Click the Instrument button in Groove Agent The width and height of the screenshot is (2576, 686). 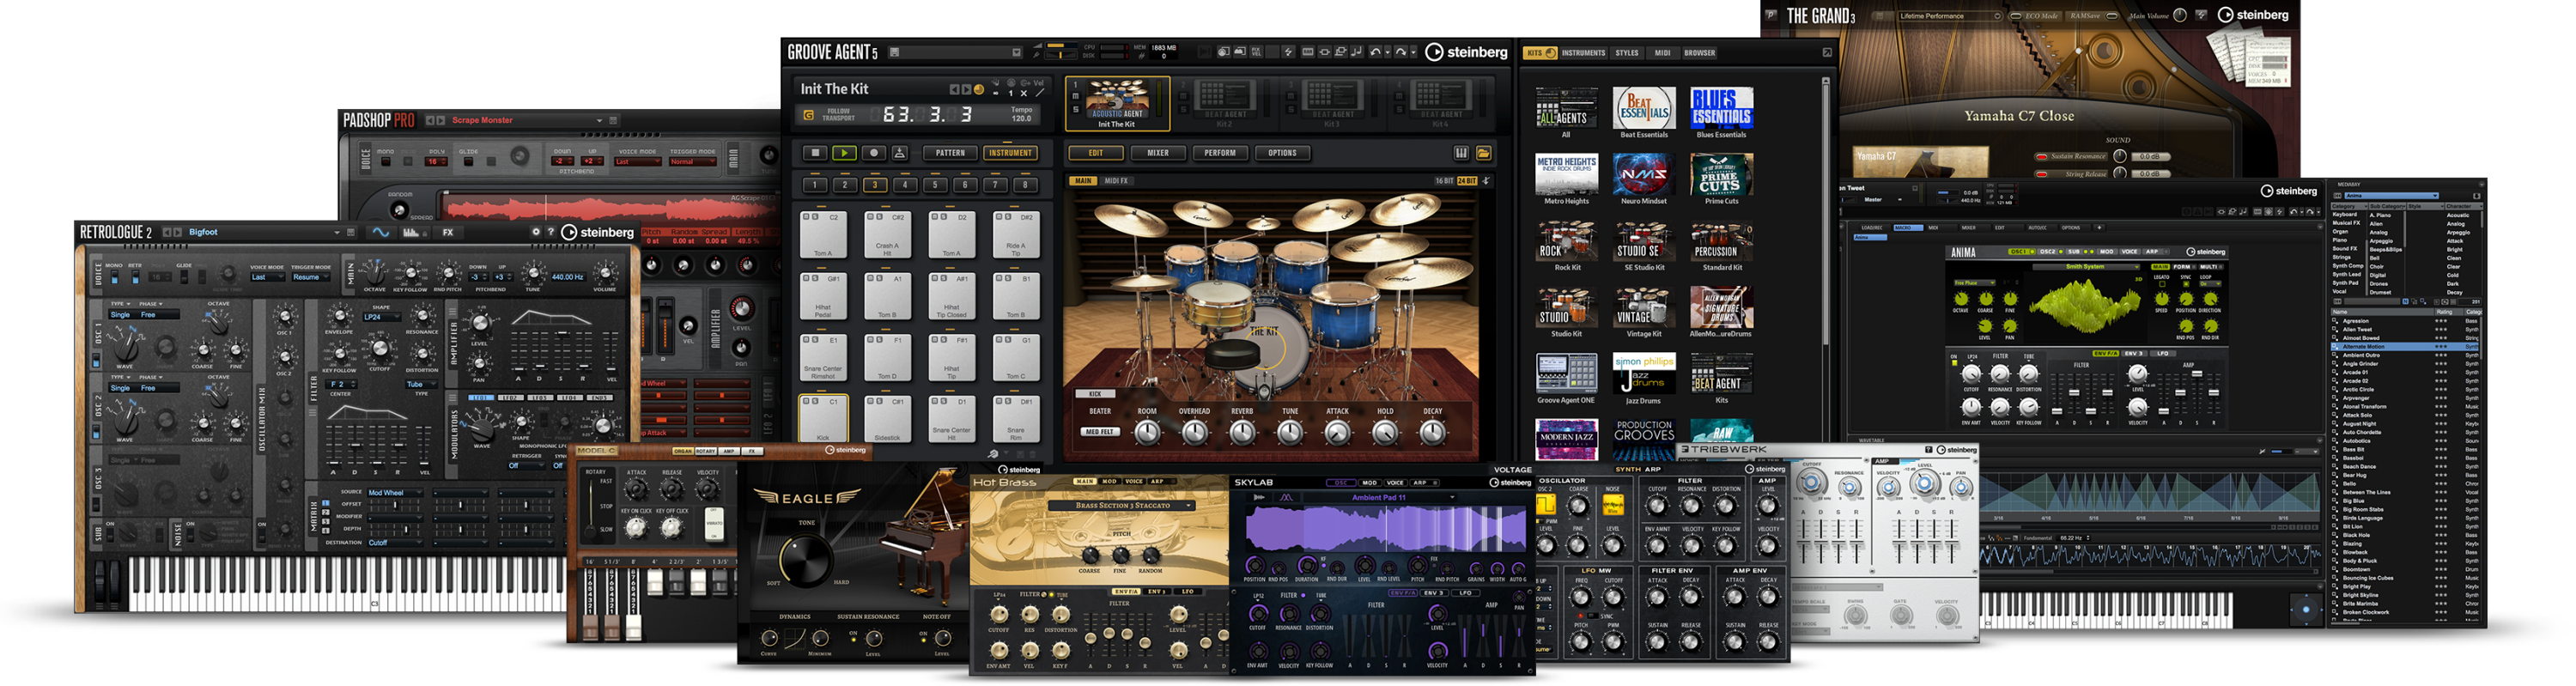pos(1010,153)
